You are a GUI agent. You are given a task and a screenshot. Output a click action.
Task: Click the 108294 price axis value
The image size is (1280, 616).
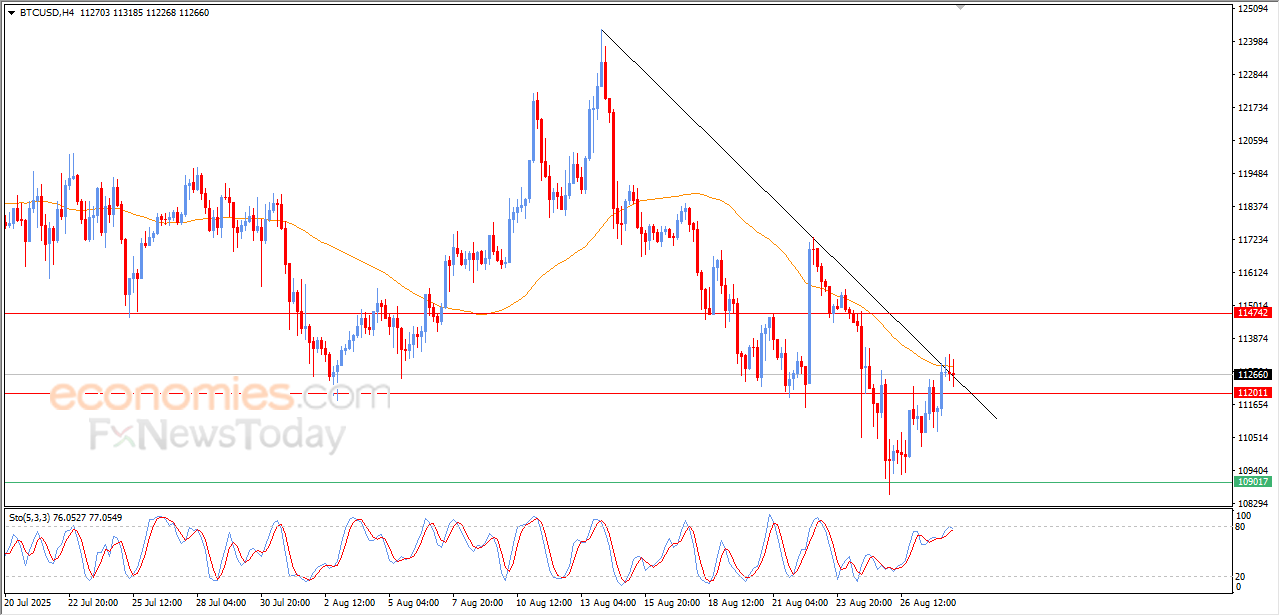click(1253, 504)
